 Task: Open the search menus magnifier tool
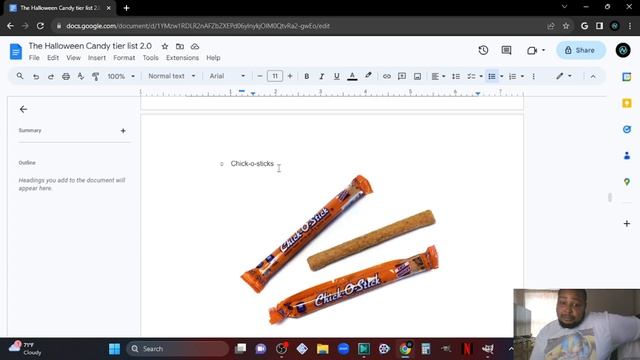20,76
